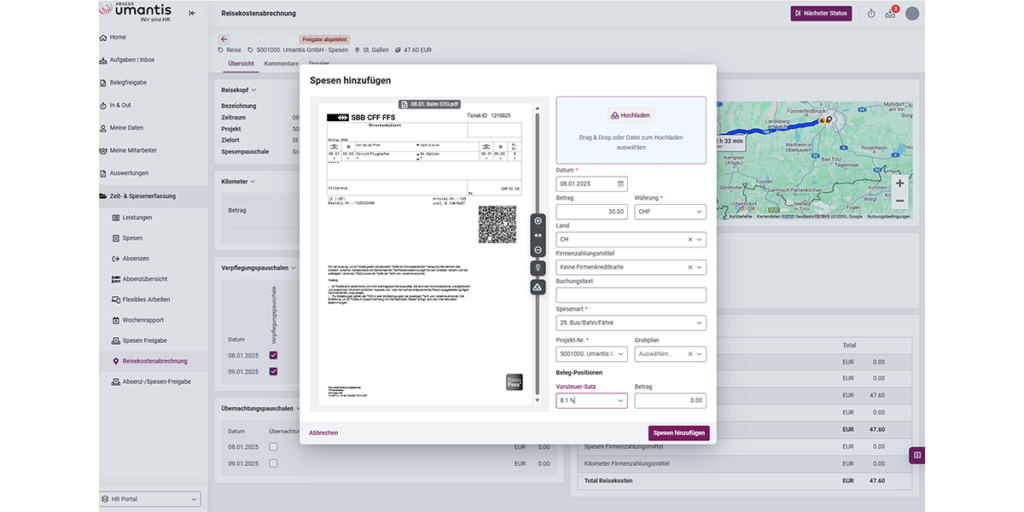Open calendar picker in Datum field
This screenshot has width=1024, height=512.
(621, 184)
